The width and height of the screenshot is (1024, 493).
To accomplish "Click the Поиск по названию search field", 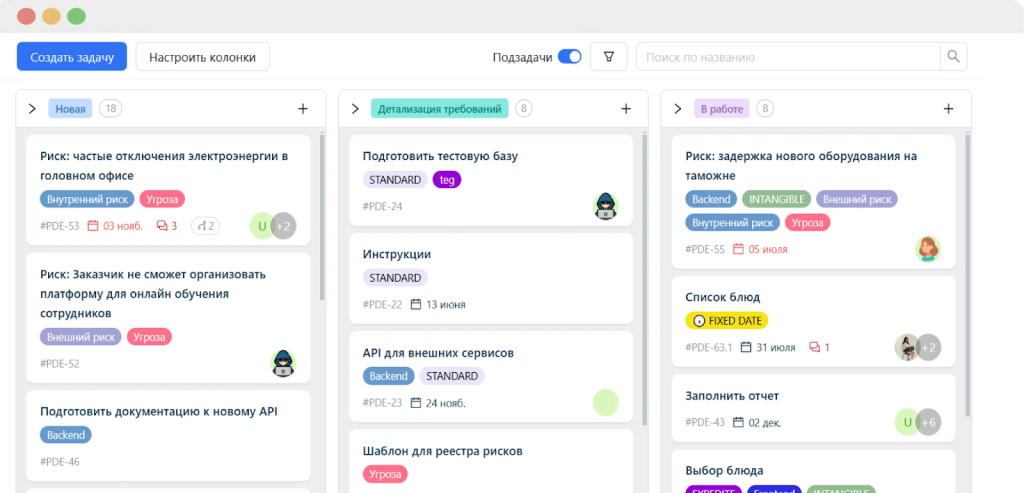I will pyautogui.click(x=788, y=57).
